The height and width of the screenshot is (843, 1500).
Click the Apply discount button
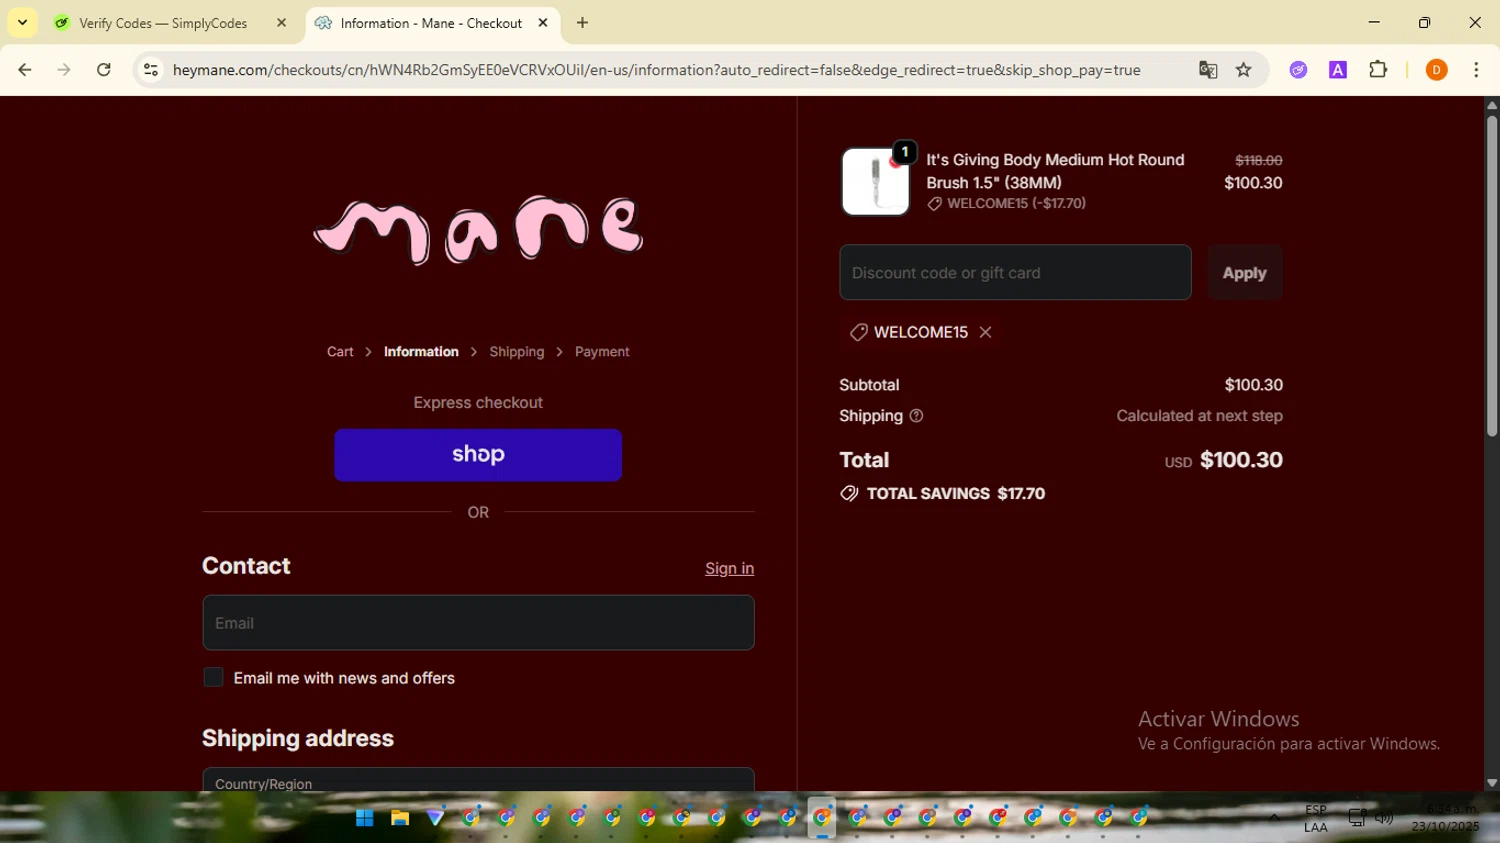click(x=1244, y=272)
